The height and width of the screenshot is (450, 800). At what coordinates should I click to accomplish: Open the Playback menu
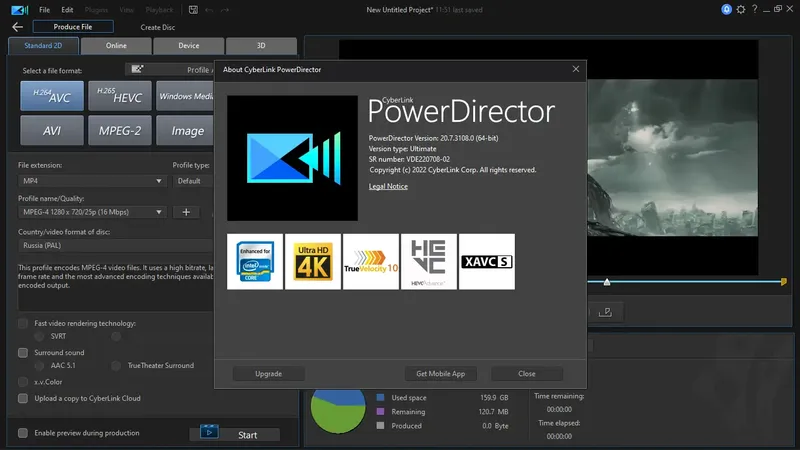point(159,10)
